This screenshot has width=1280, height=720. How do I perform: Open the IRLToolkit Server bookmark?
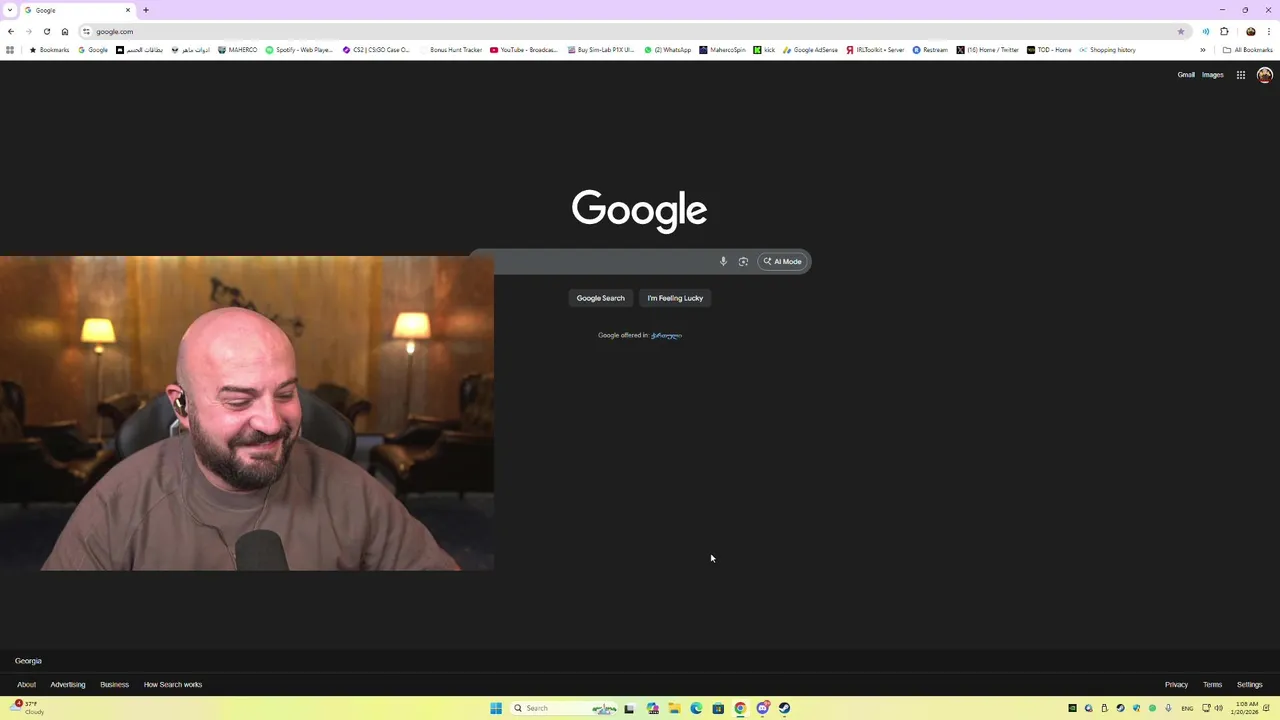pos(876,50)
